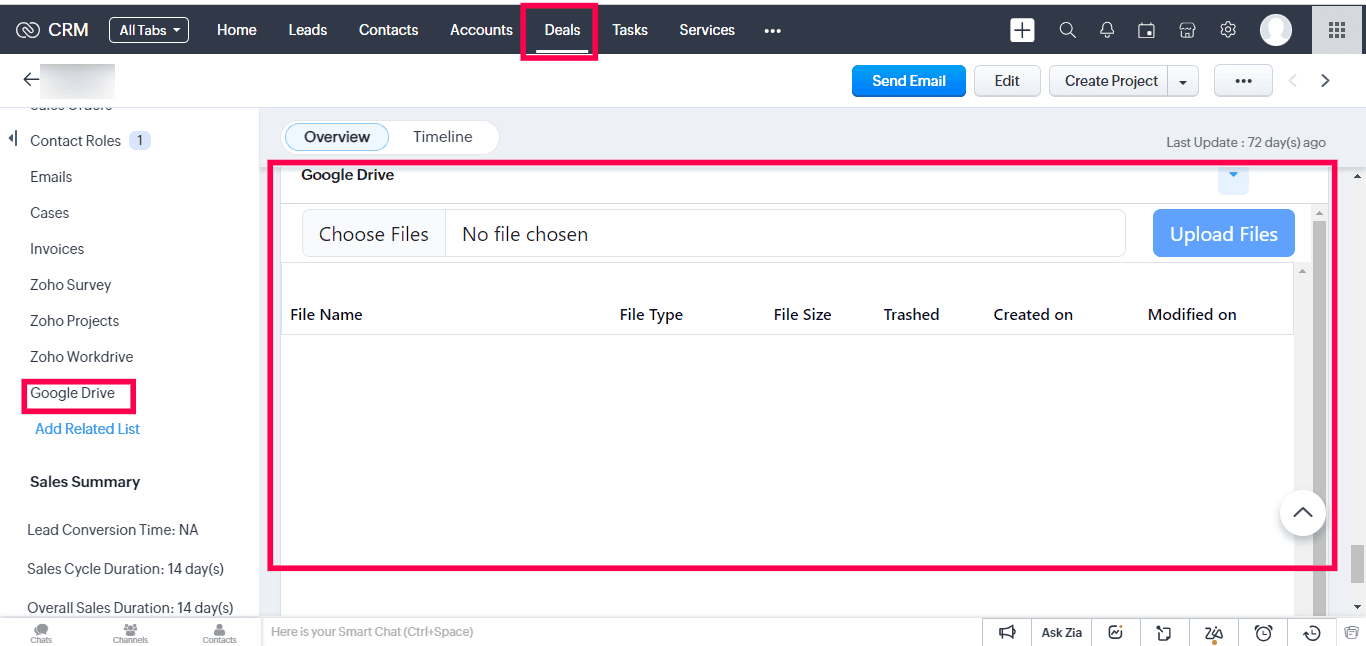Click the File Name column header
This screenshot has height=646, width=1366.
pyautogui.click(x=326, y=314)
